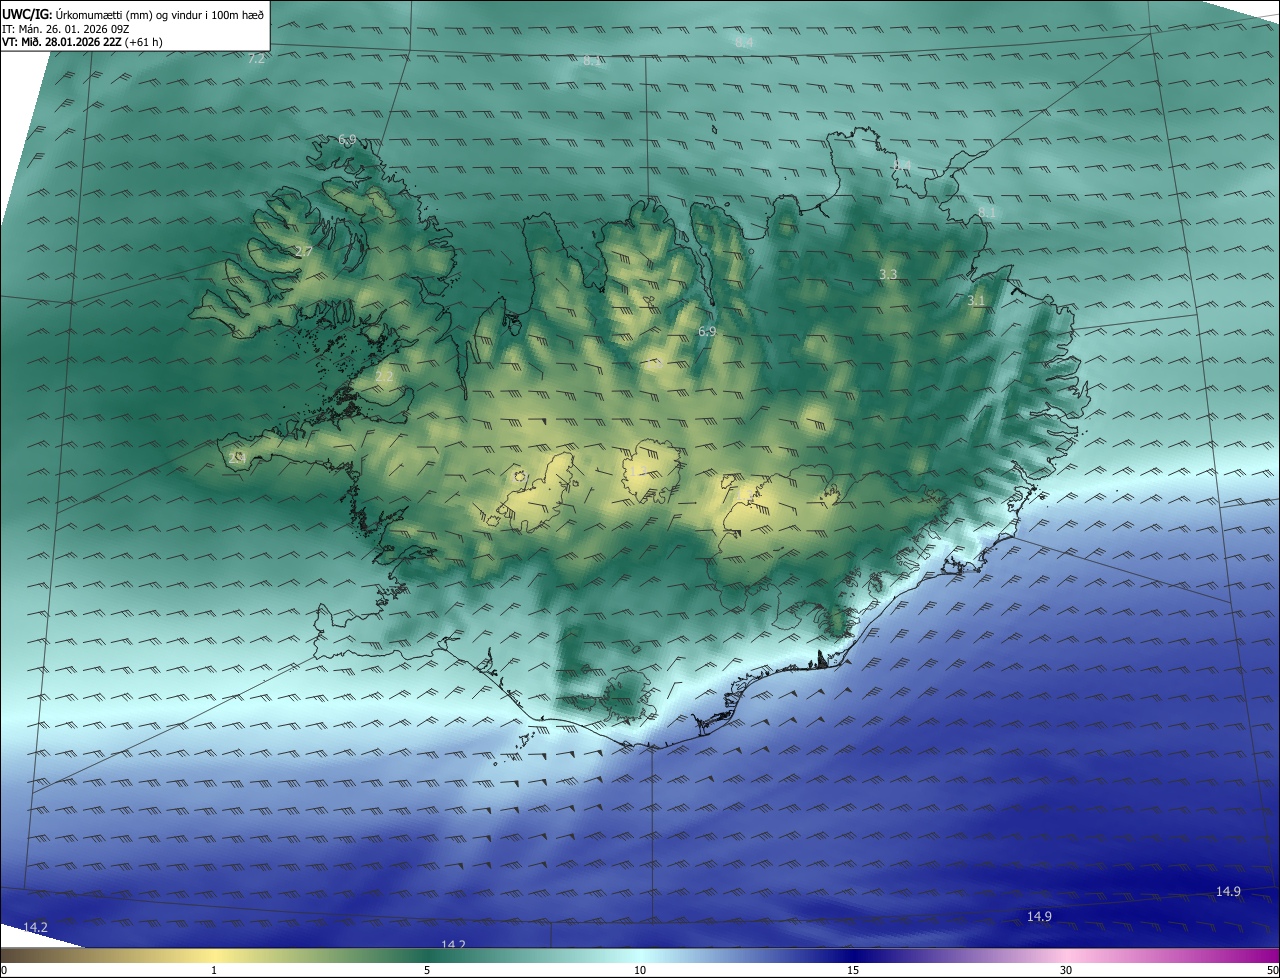1280x978 pixels.
Task: Click the IT: Mán. 26. 01. 2026 09Z line
Action: point(66,28)
